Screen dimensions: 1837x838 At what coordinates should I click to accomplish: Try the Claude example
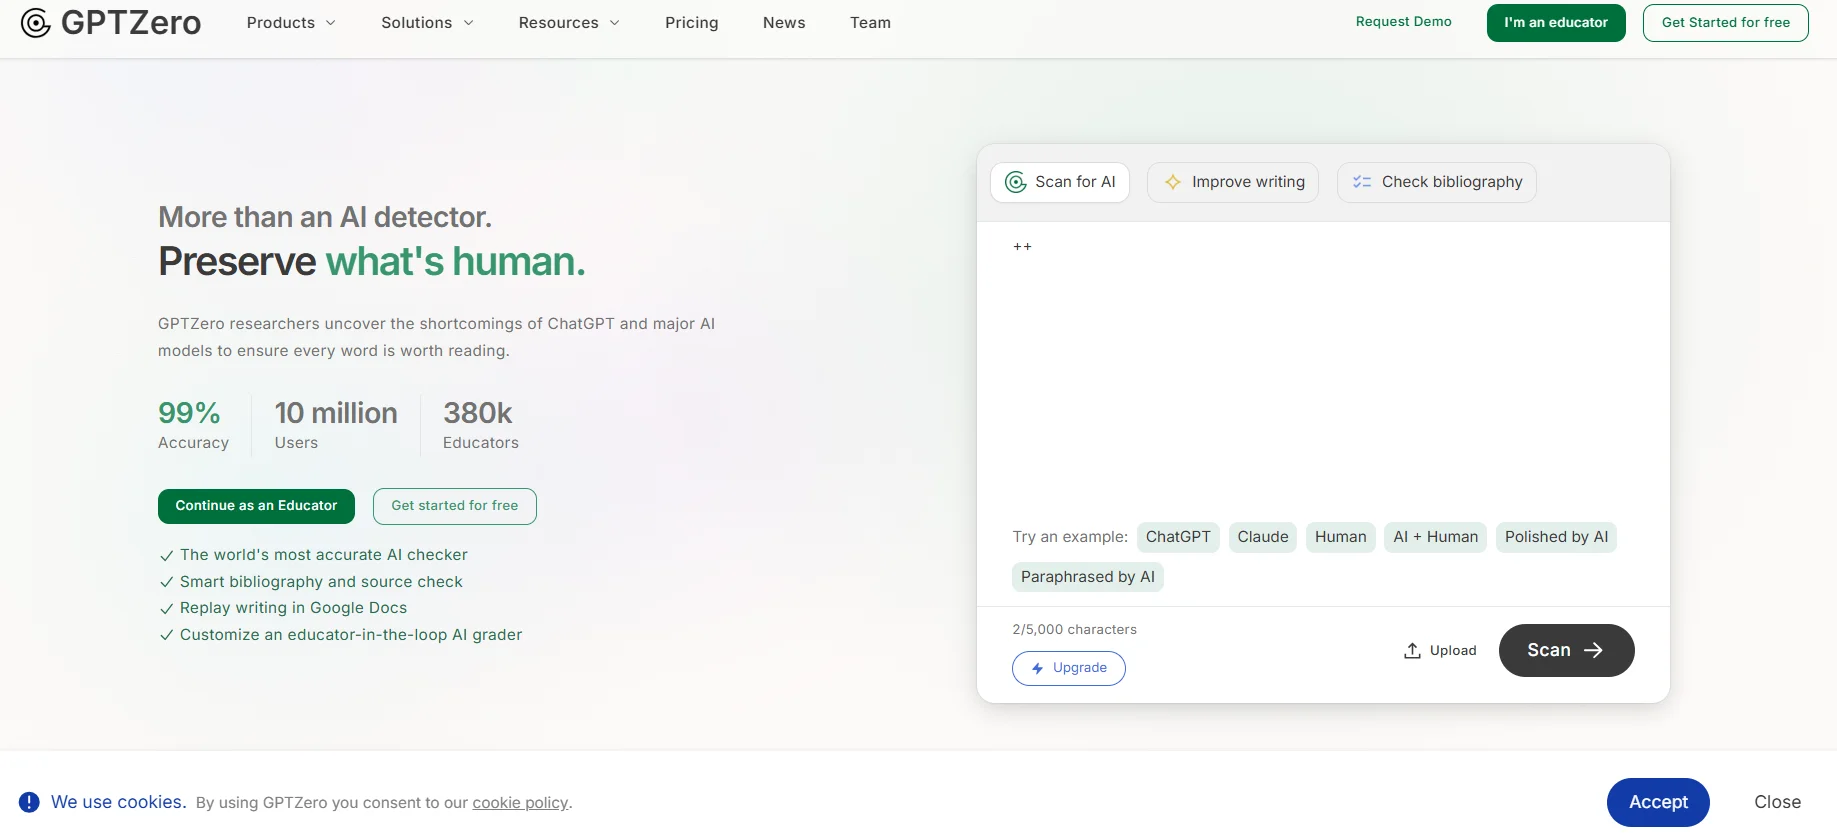[1263, 537]
